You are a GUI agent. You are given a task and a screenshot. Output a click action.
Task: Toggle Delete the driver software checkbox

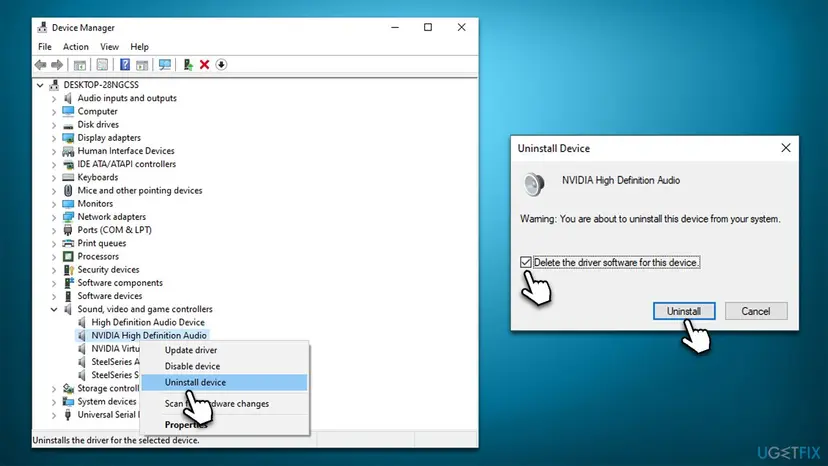pos(525,262)
